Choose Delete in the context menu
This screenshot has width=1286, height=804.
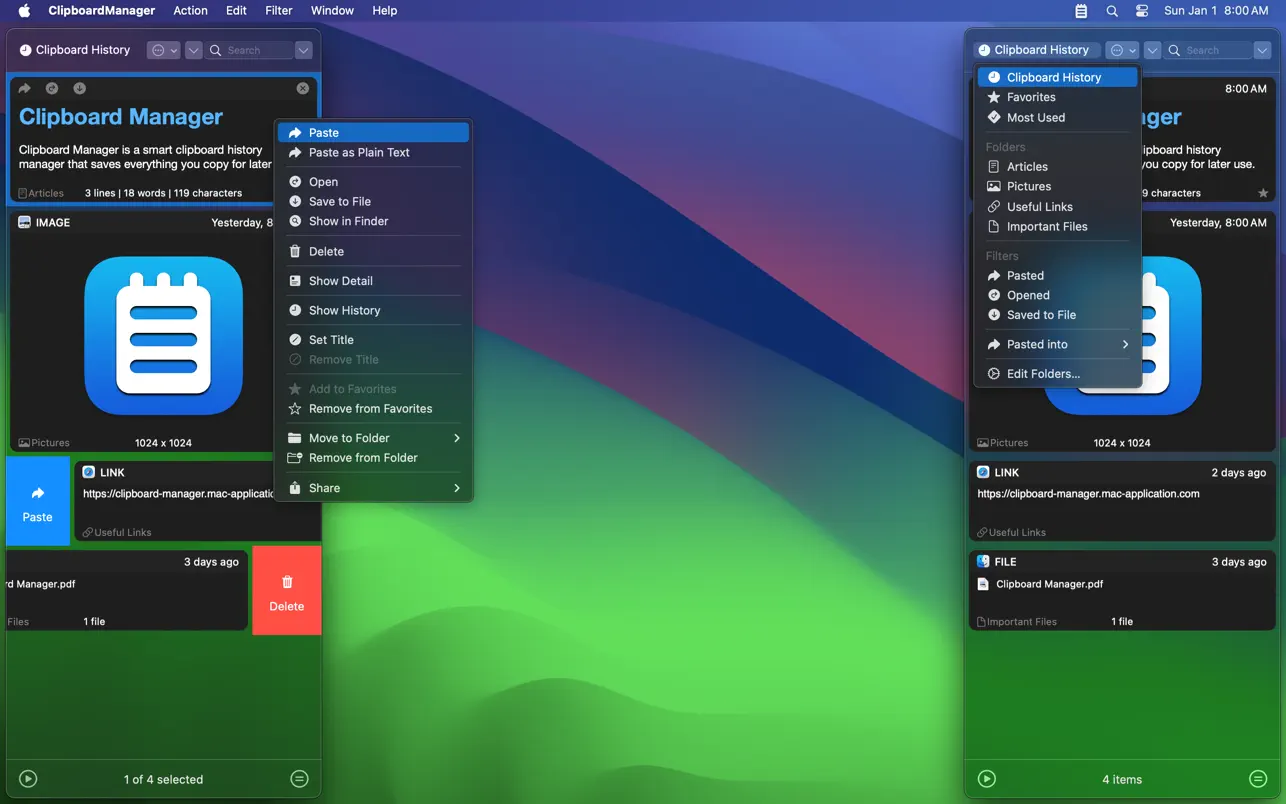(373, 251)
